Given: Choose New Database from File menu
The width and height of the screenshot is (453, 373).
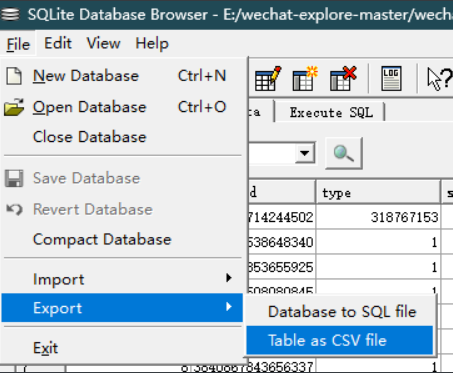Looking at the screenshot, I should (x=122, y=76).
